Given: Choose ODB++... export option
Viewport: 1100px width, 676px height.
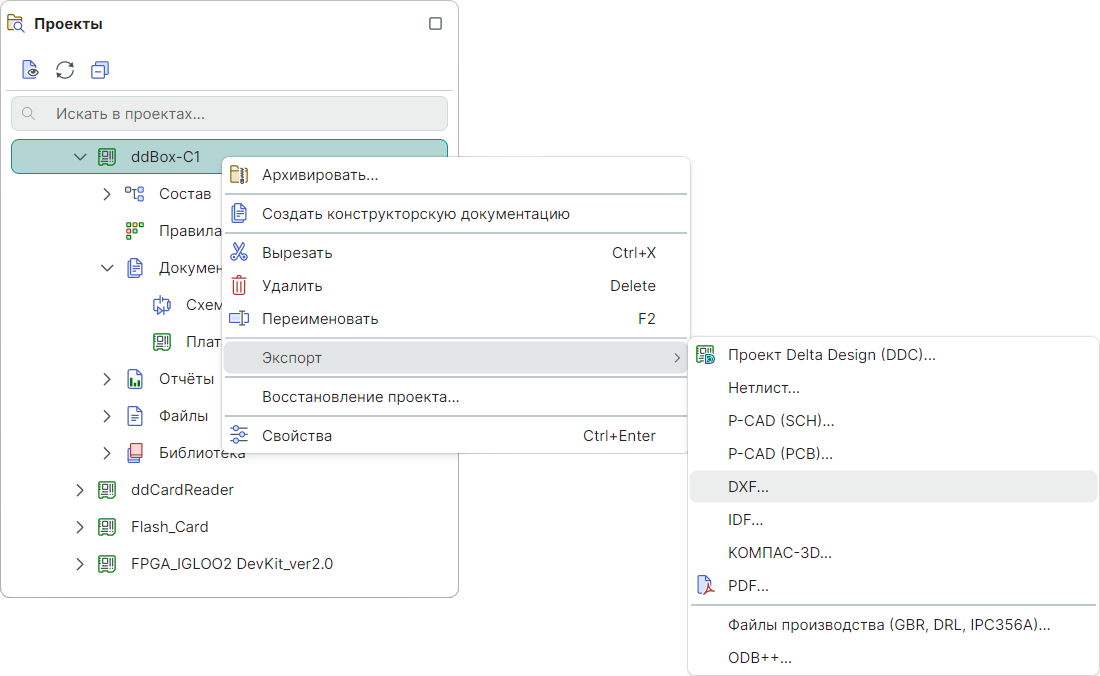Looking at the screenshot, I should [894, 658].
